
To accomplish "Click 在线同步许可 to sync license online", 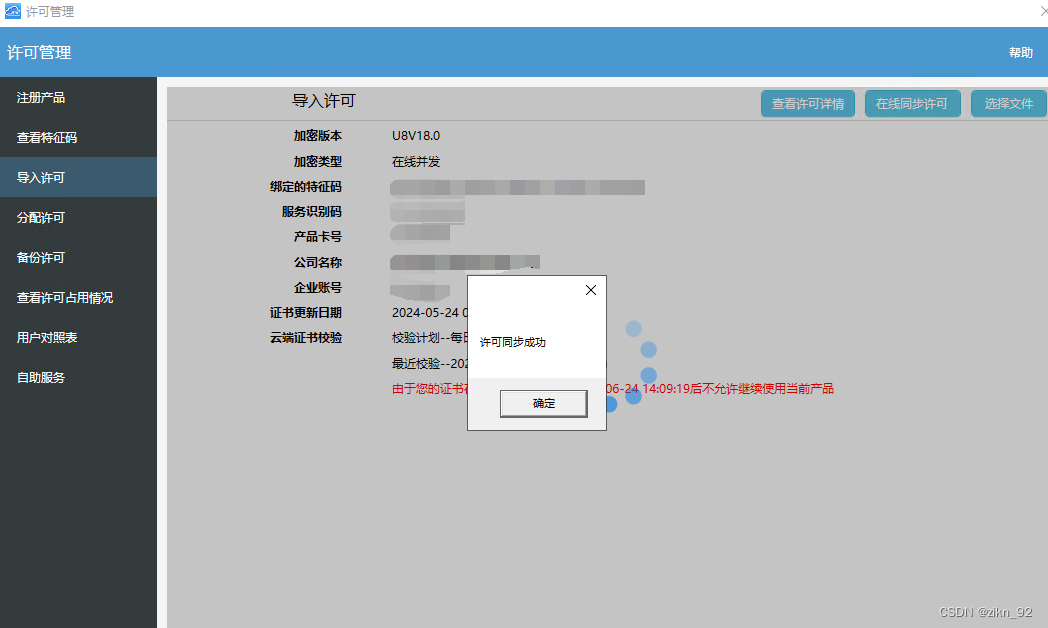I will tap(912, 103).
